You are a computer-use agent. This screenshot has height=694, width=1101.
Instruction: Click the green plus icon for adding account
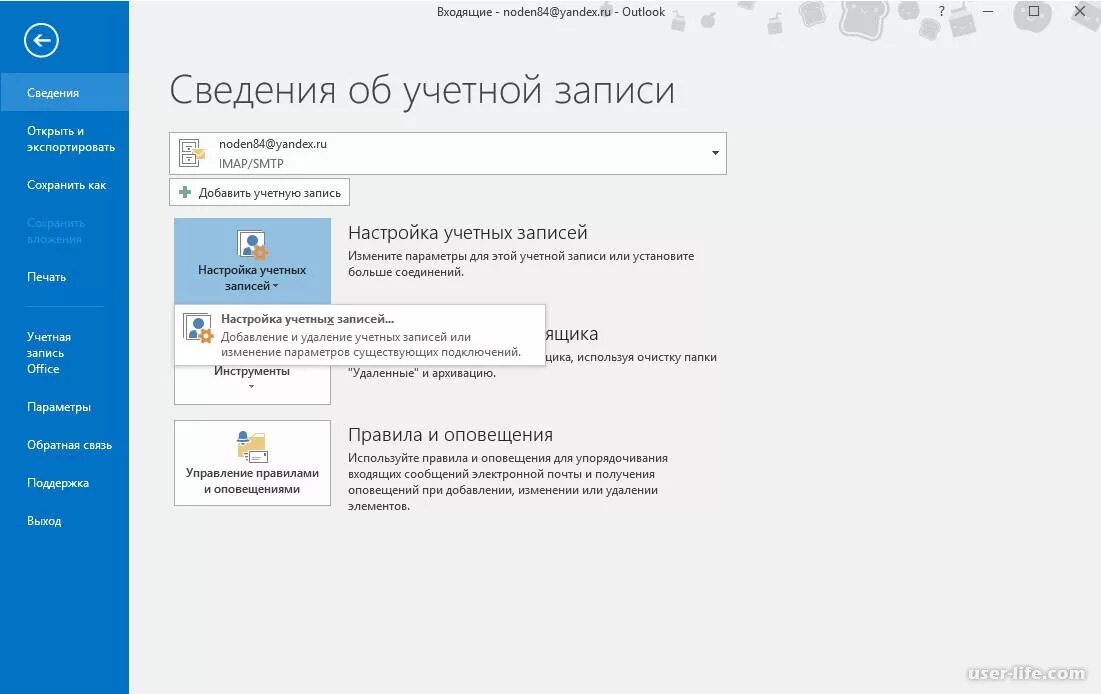click(185, 192)
